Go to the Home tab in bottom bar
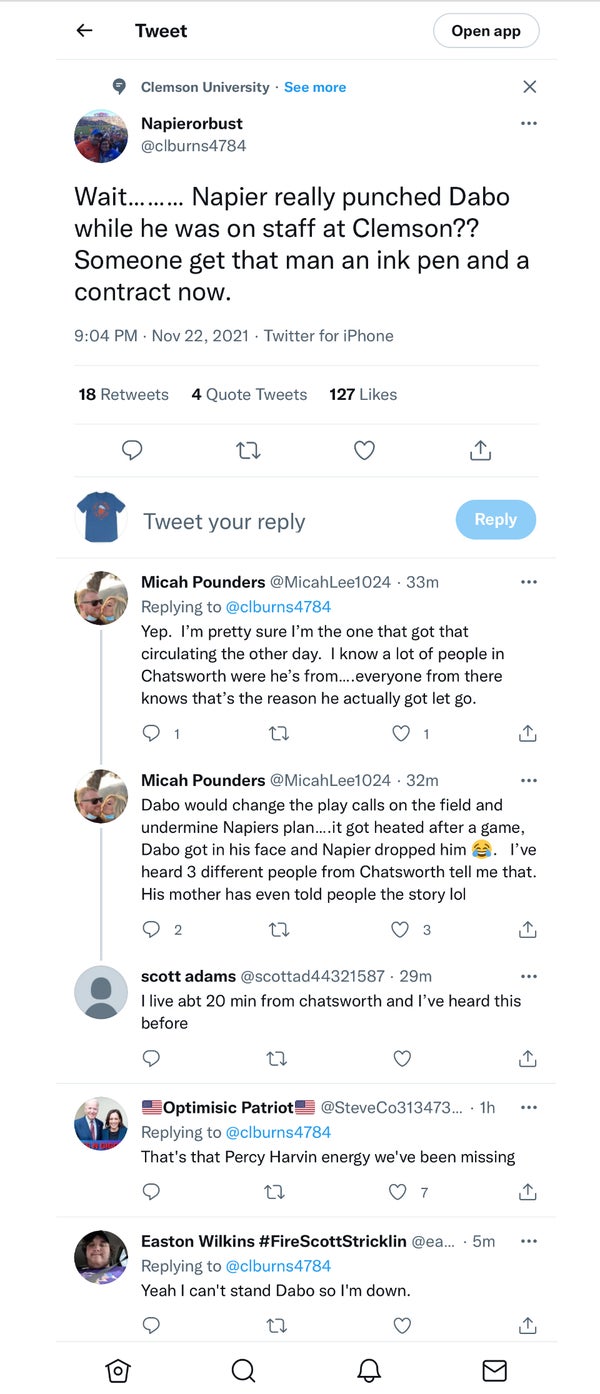The height and width of the screenshot is (1394, 600). click(x=118, y=1369)
